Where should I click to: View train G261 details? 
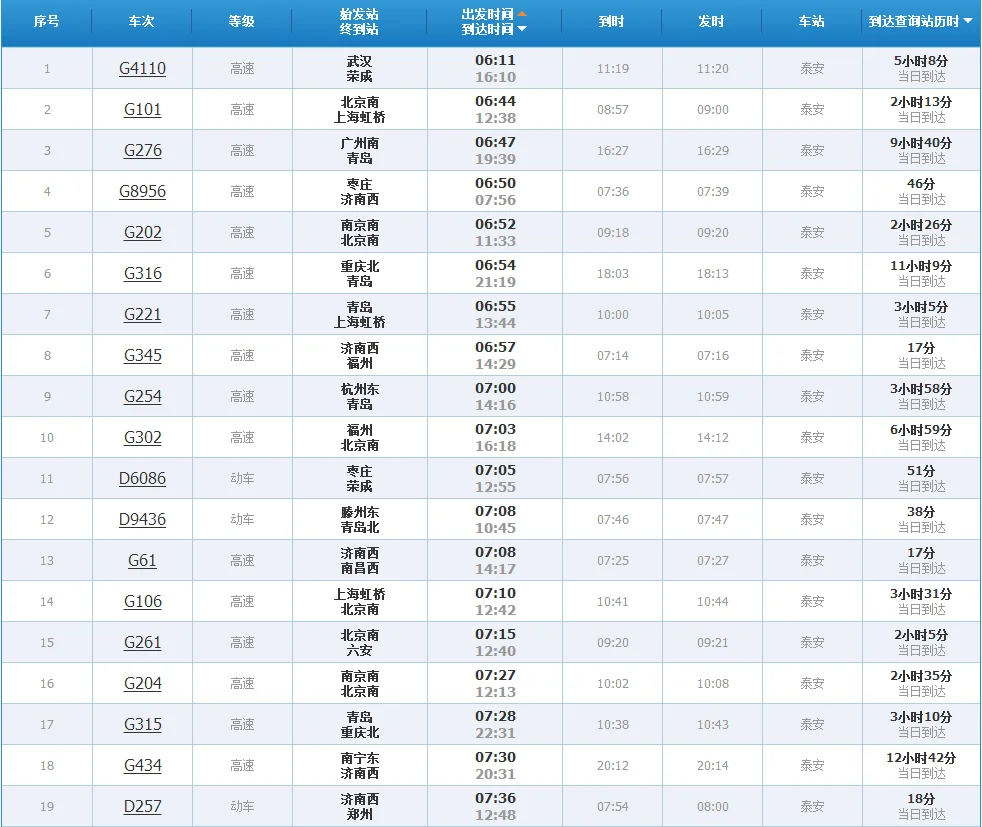click(x=142, y=642)
